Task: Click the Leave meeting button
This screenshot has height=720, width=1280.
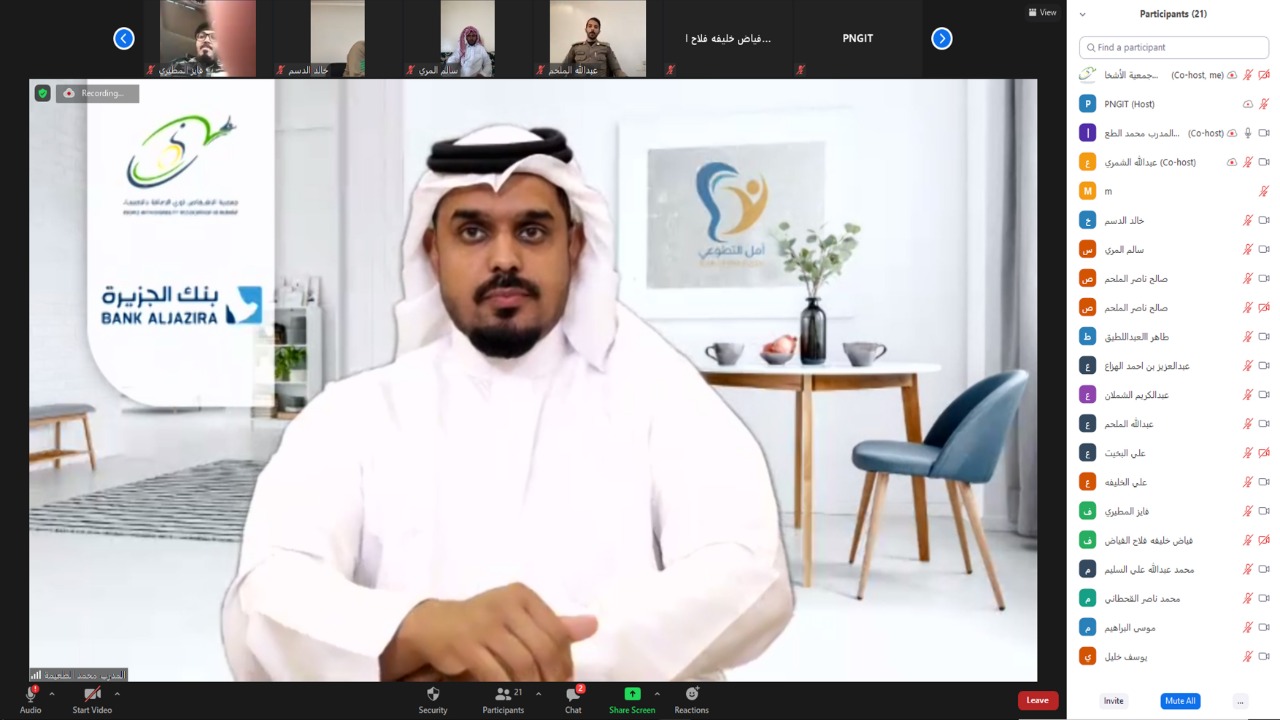Action: [x=1038, y=700]
